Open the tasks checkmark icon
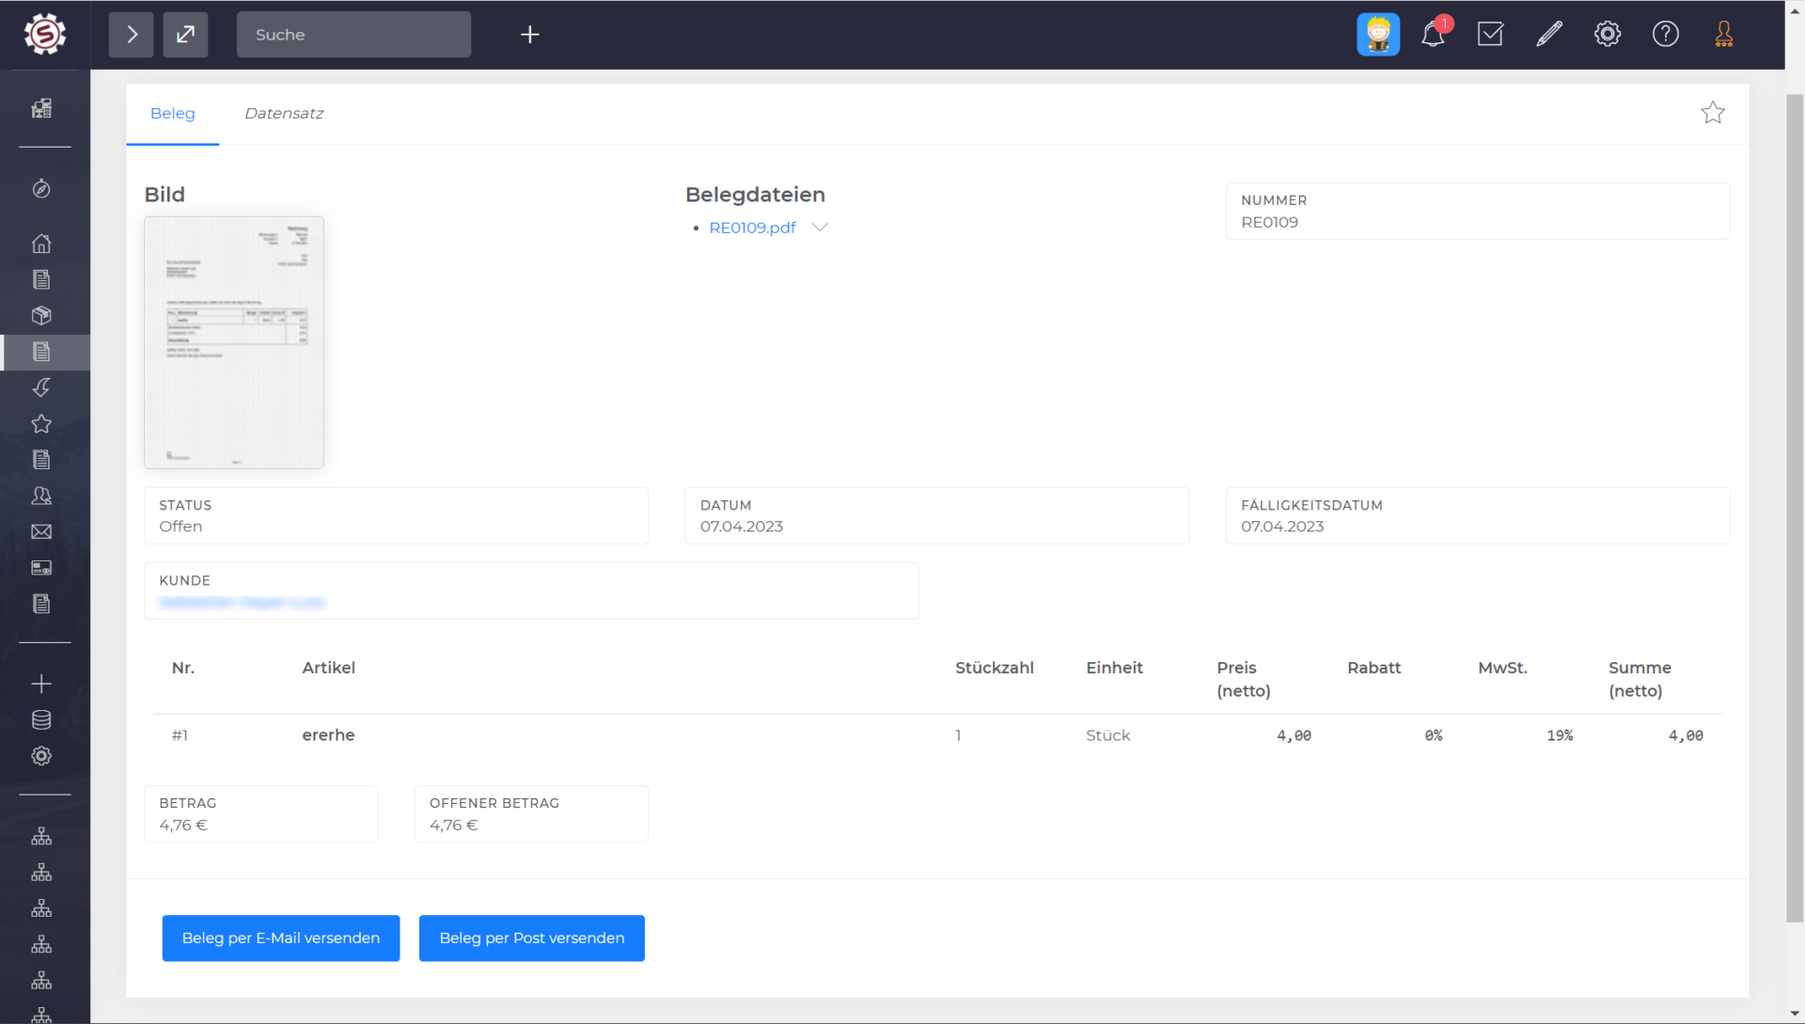This screenshot has width=1805, height=1024. click(1490, 34)
